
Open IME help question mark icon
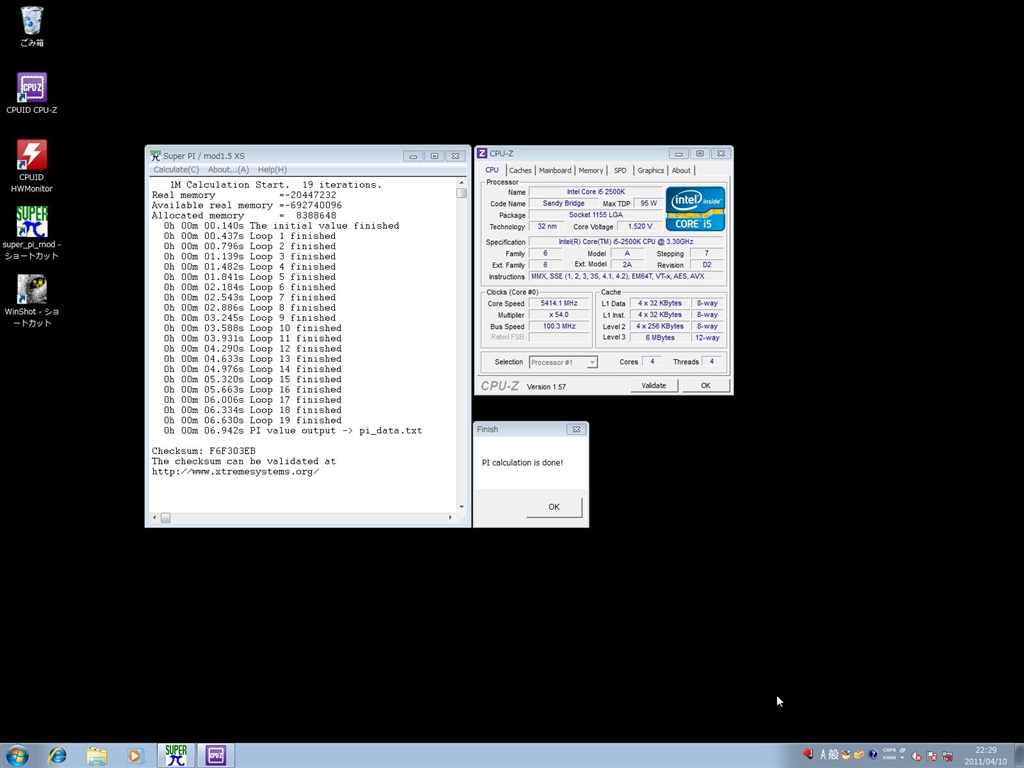872,754
